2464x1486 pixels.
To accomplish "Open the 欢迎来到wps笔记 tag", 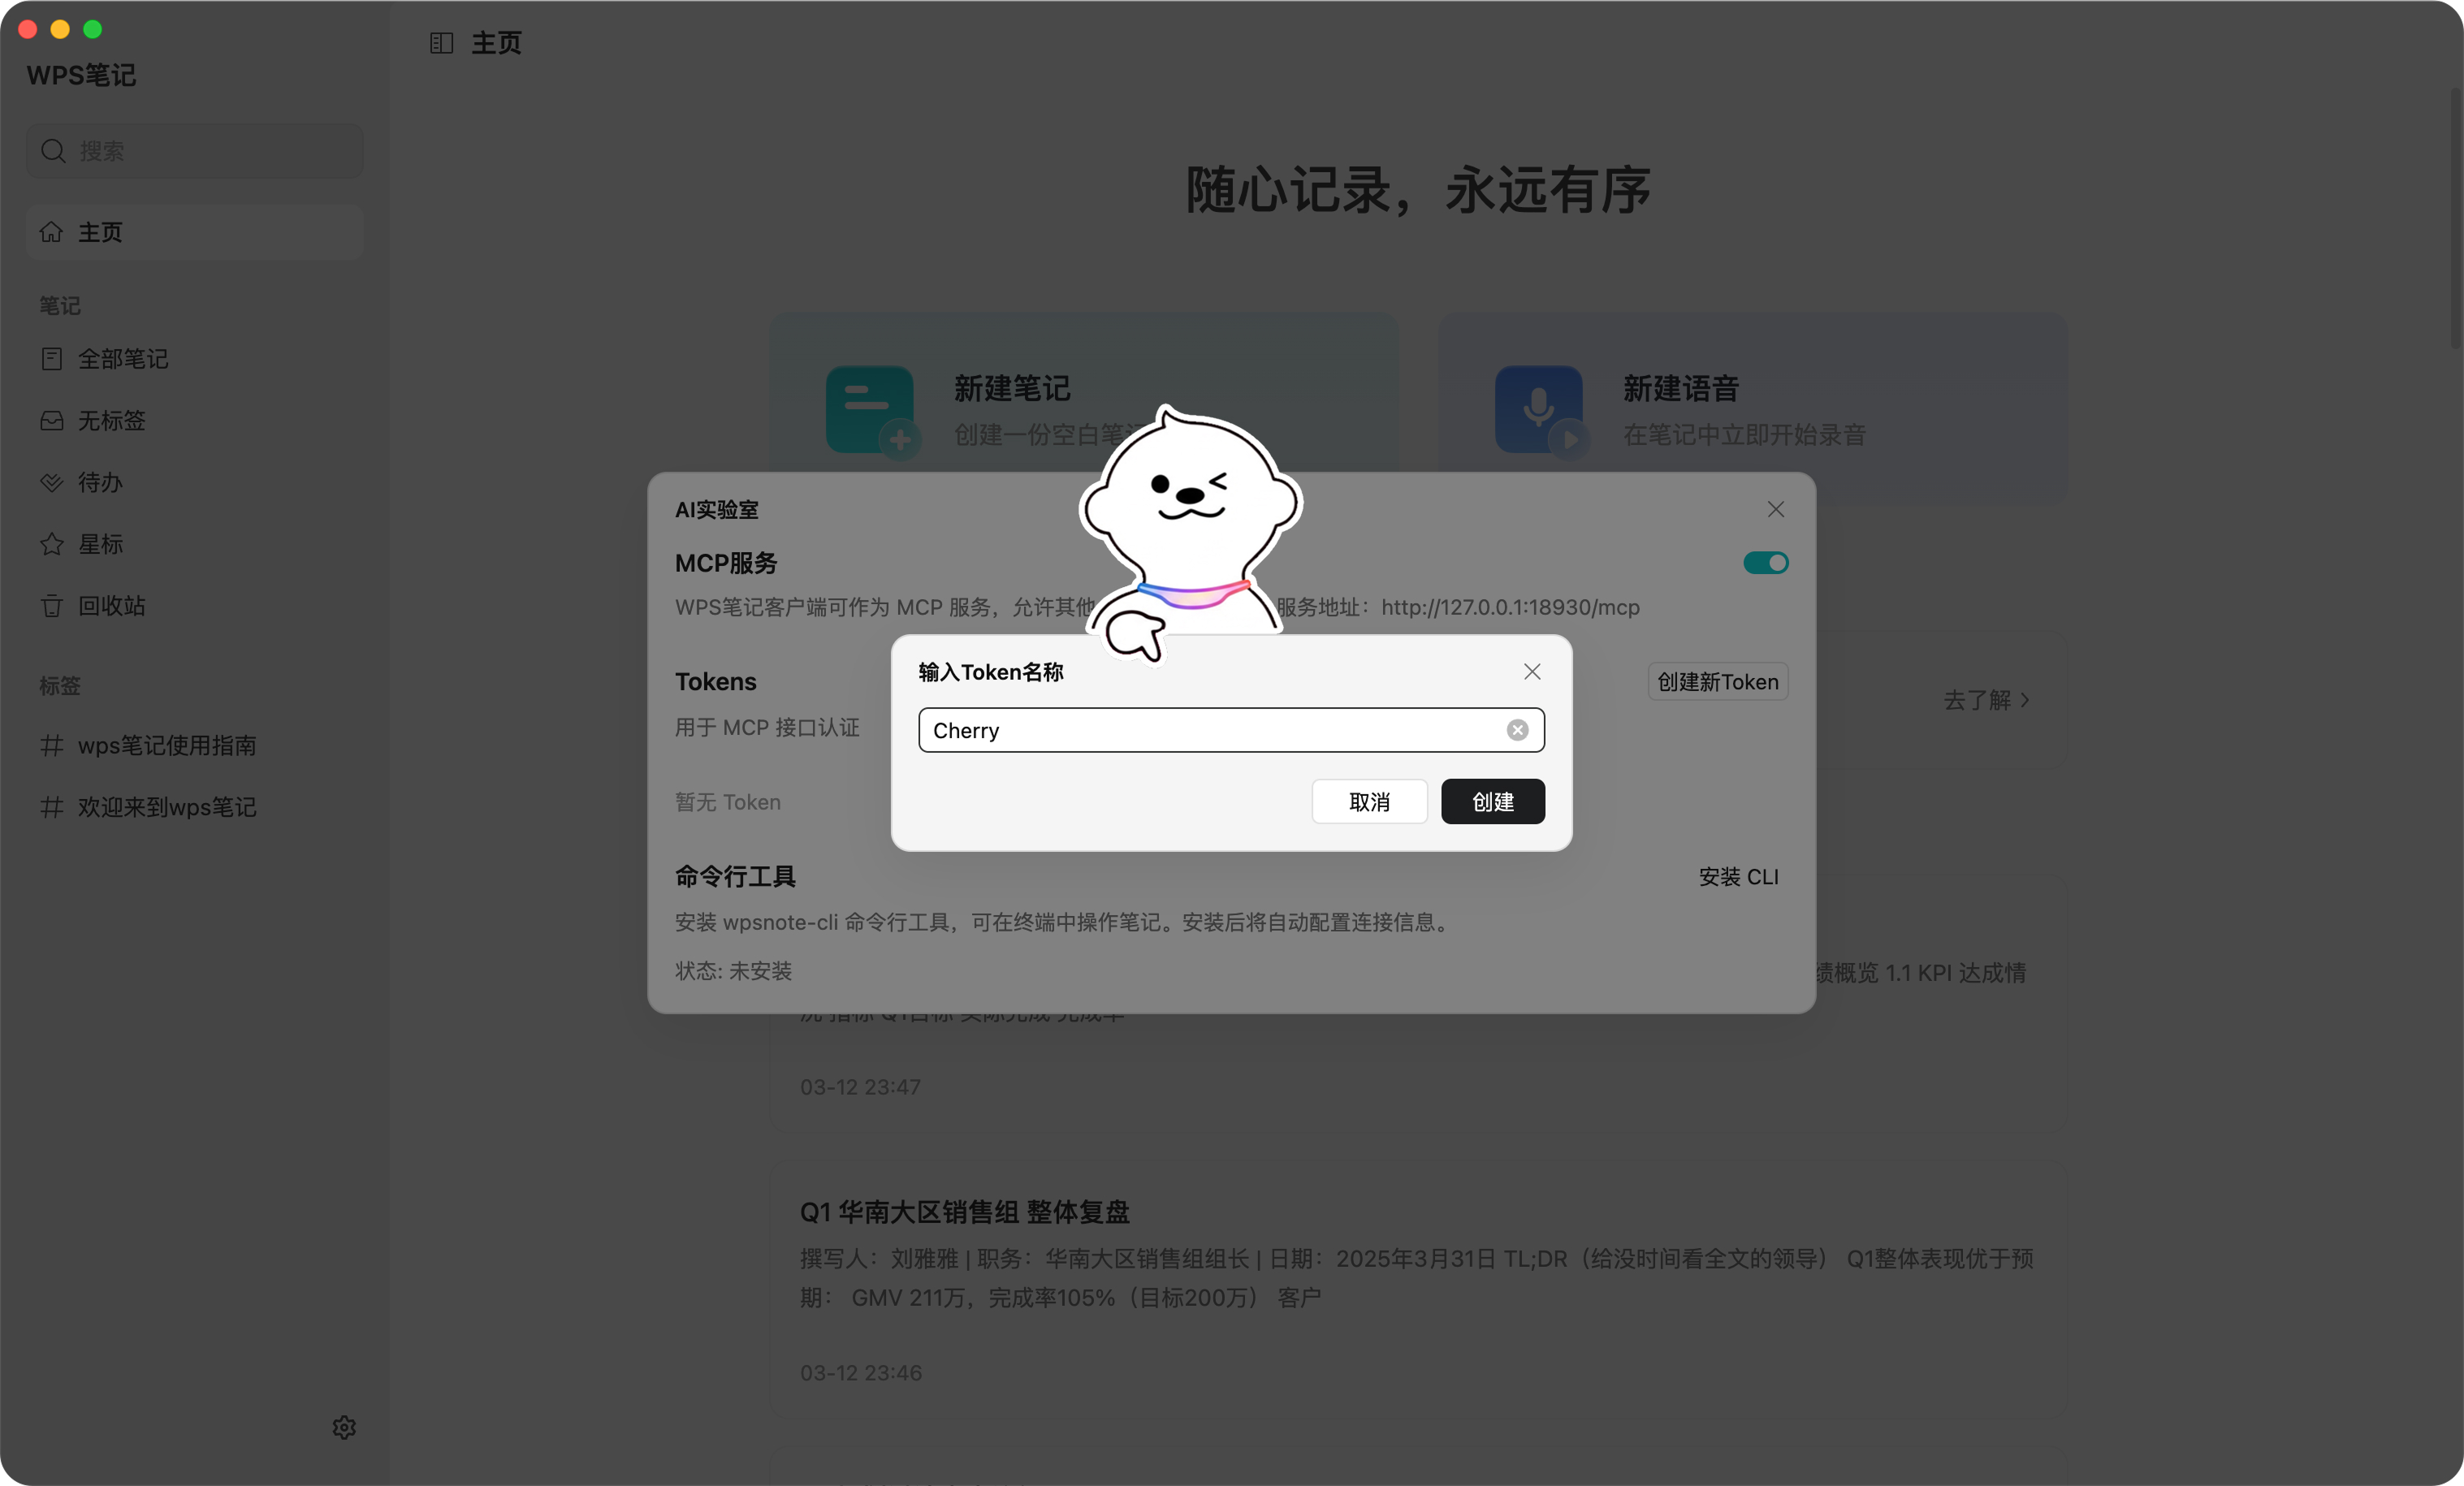I will tap(167, 807).
